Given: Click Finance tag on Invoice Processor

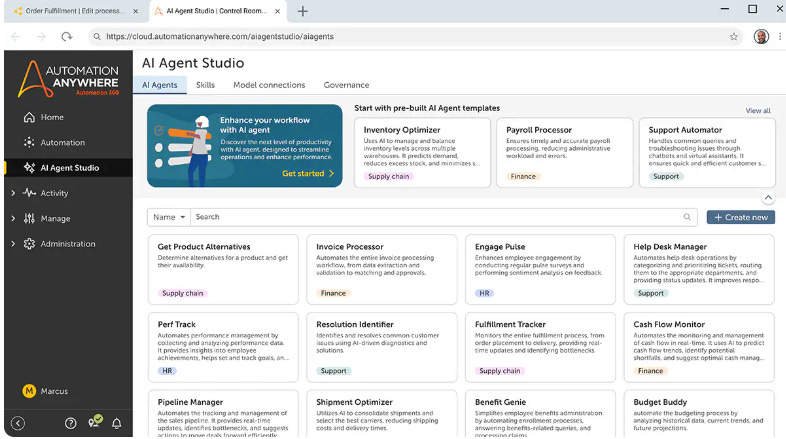Looking at the screenshot, I should pos(333,293).
